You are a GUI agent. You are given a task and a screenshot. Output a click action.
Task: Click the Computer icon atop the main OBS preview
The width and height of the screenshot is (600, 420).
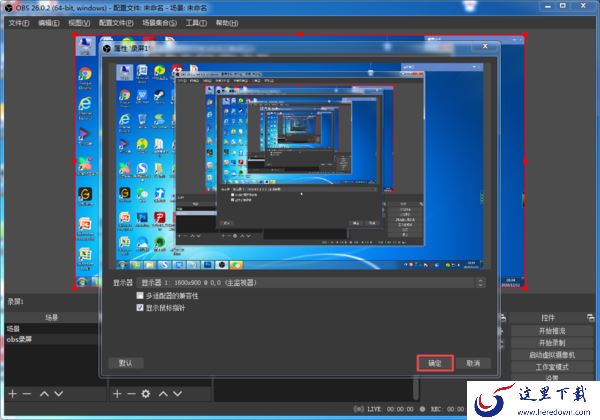pos(85,44)
